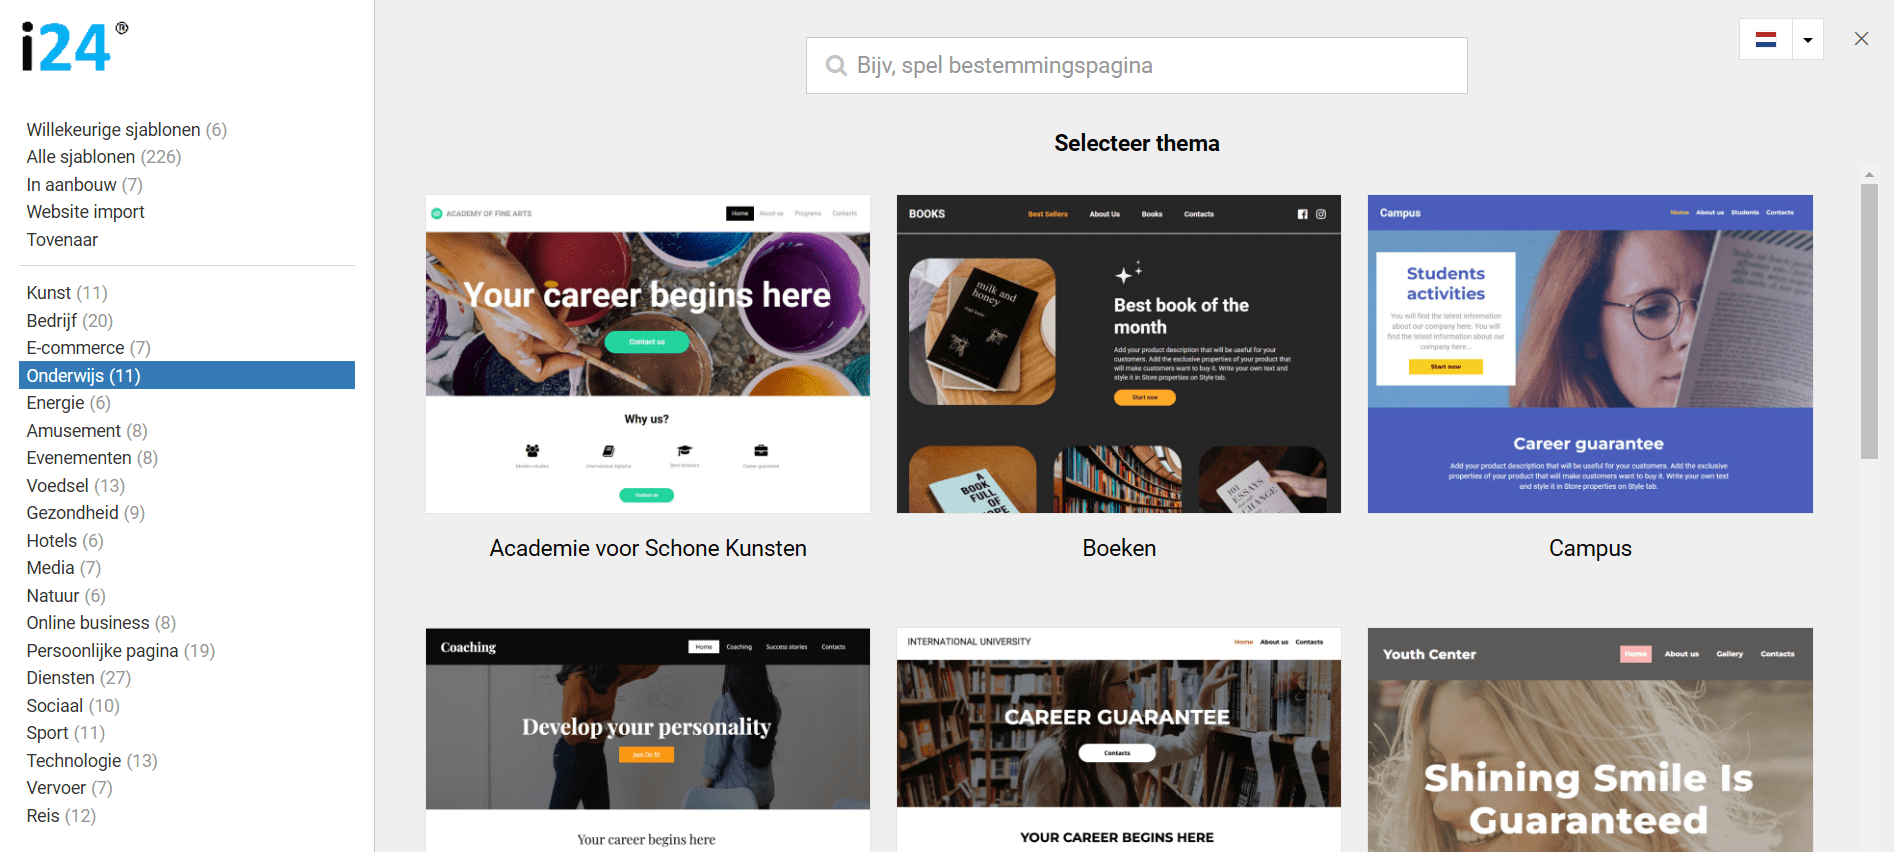This screenshot has width=1894, height=852.
Task: Select Academie voor Schone Kunsten thumbnail
Action: pyautogui.click(x=648, y=354)
